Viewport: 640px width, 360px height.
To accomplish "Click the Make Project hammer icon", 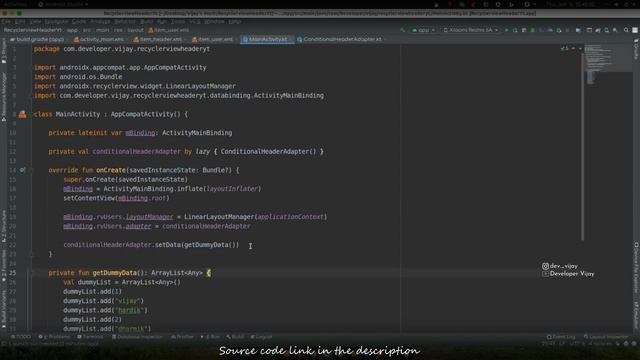I will tap(402, 30).
